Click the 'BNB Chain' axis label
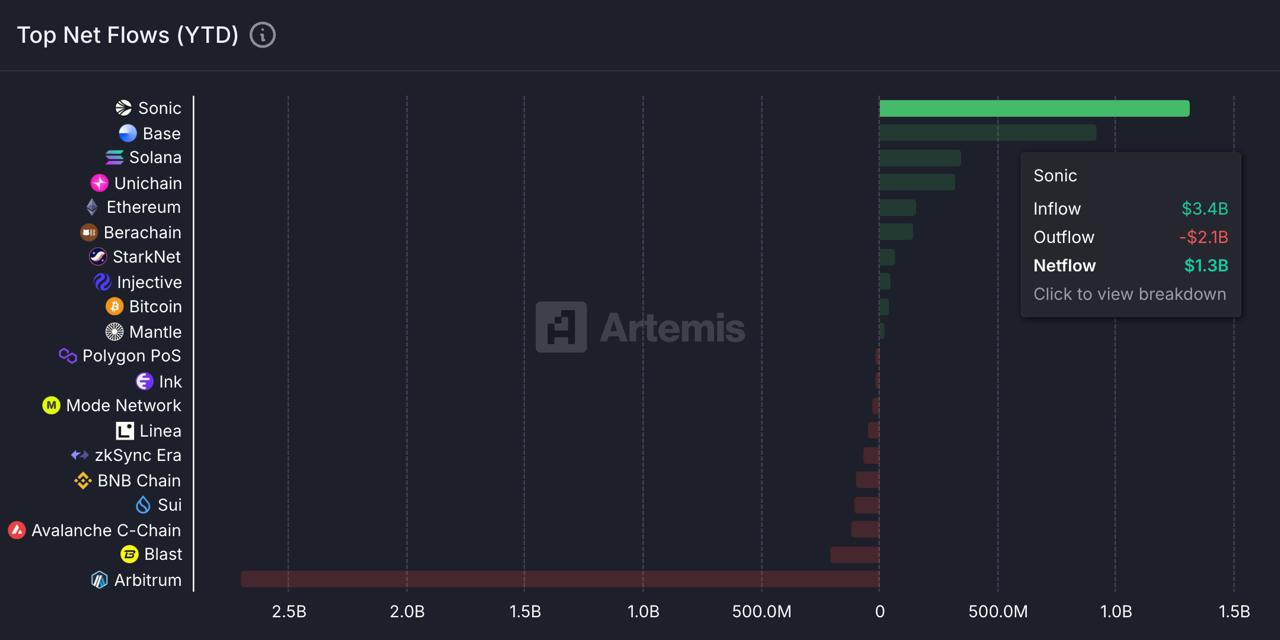Screen dimensions: 1280x640 coord(139,480)
